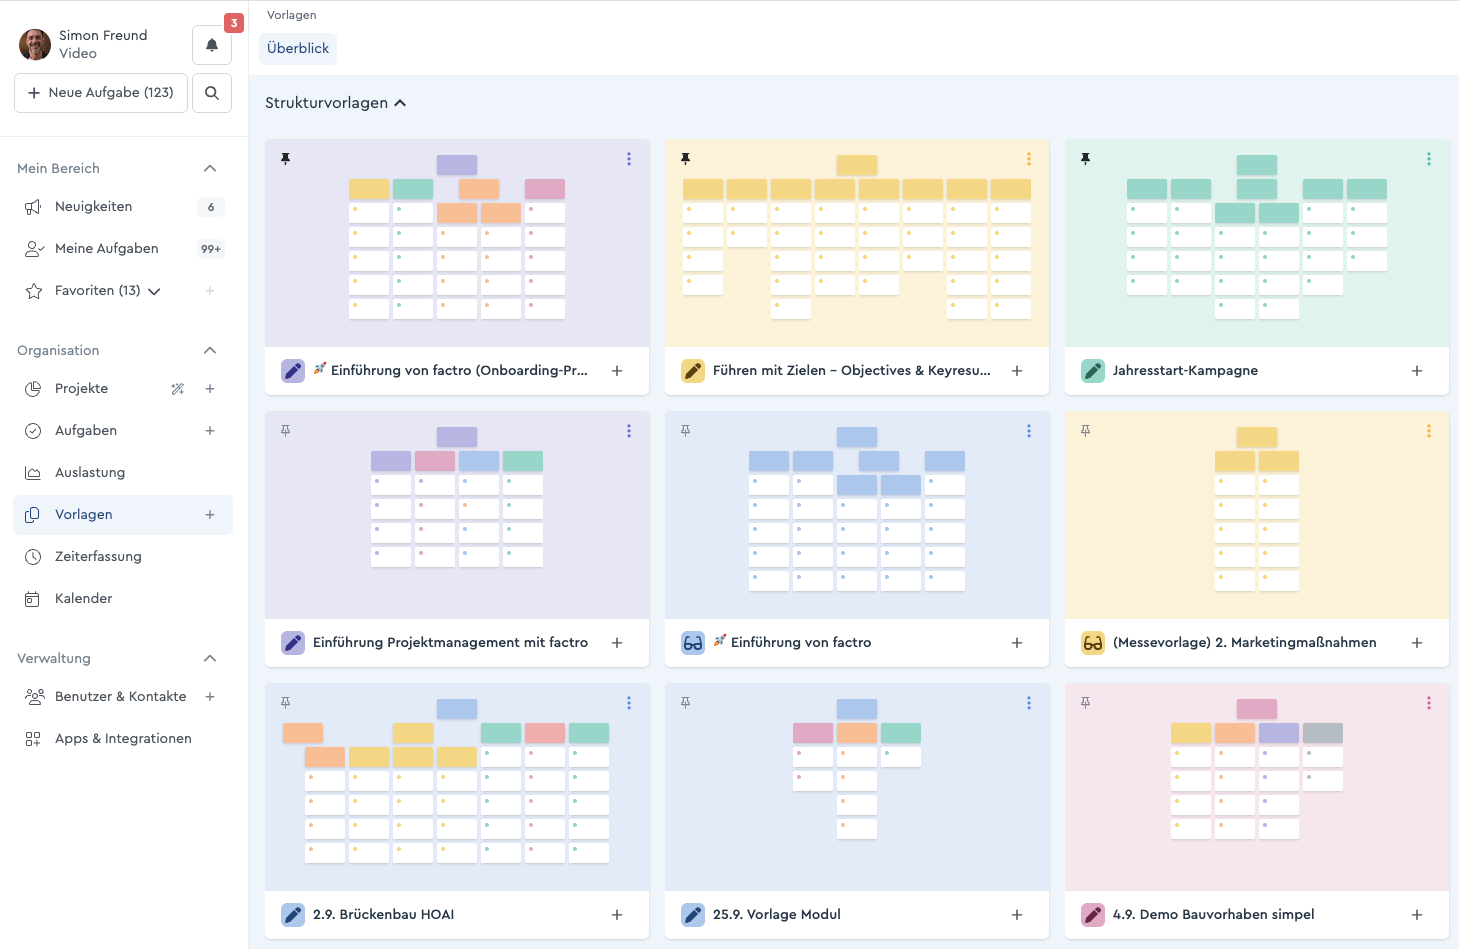This screenshot has width=1459, height=949.
Task: Open Apps & Integrationen
Action: (123, 739)
